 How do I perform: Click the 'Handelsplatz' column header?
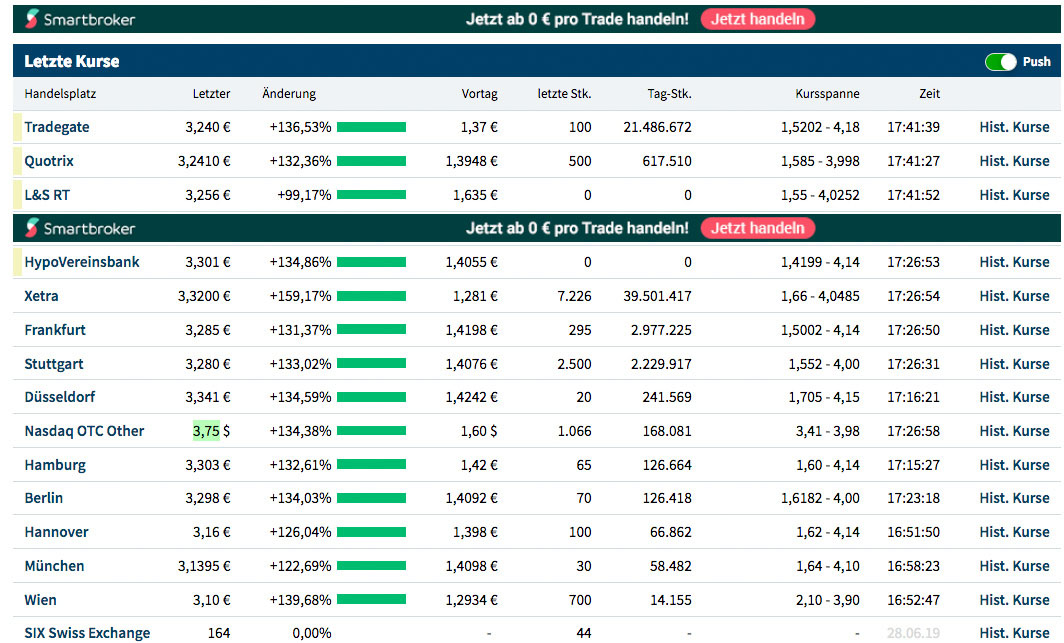60,94
